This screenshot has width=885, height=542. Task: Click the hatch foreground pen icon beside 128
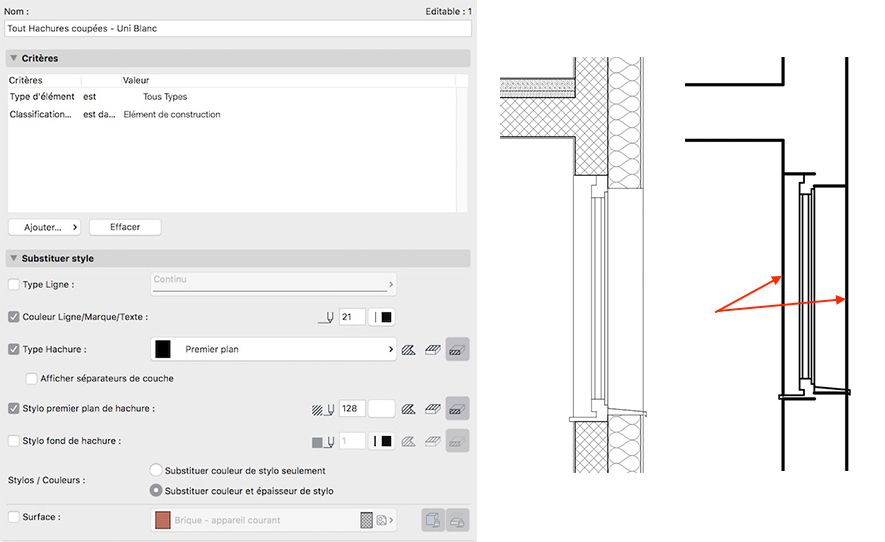[323, 409]
